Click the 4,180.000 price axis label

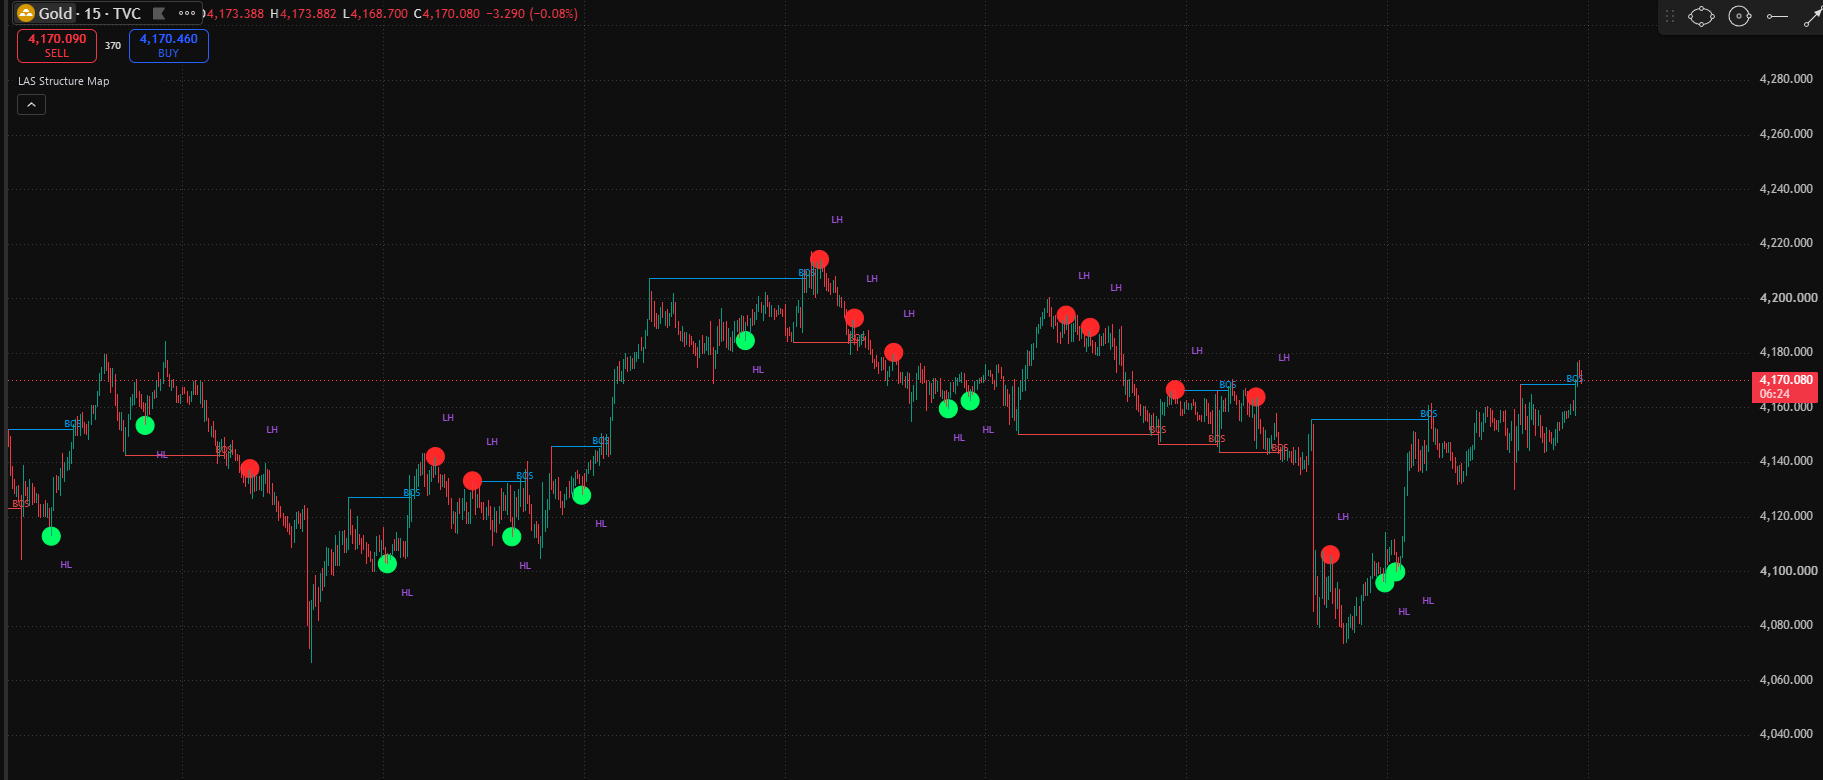(x=1786, y=352)
